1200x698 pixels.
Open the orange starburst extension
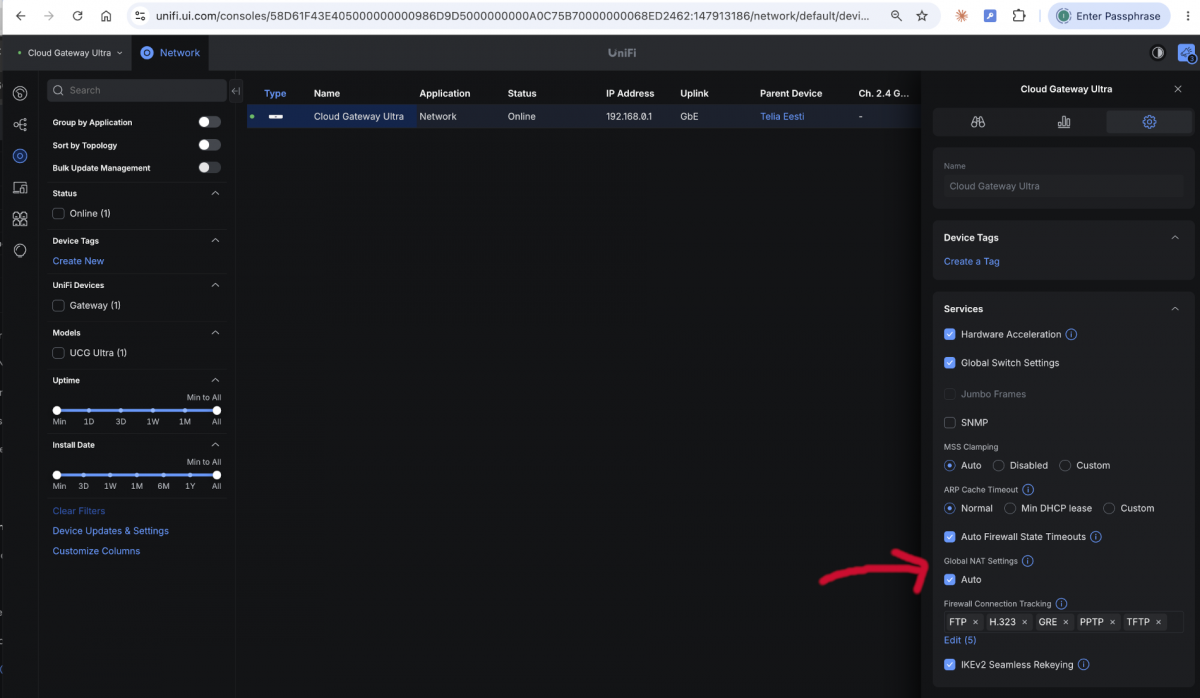coord(961,16)
